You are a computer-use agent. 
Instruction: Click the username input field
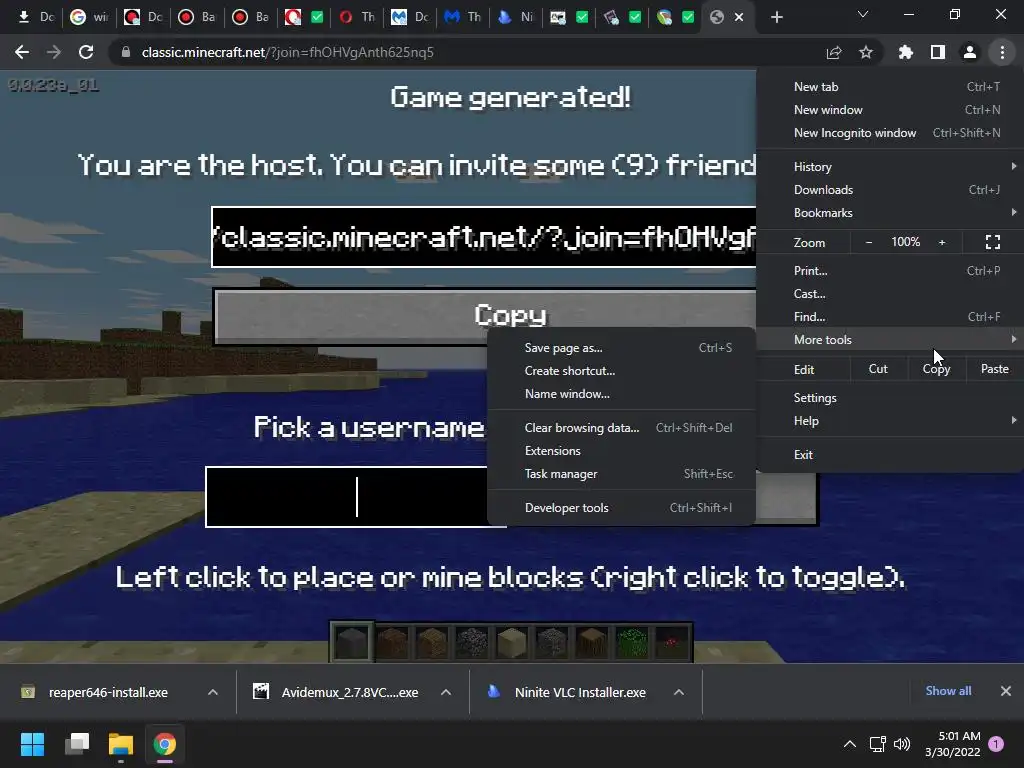click(x=356, y=497)
